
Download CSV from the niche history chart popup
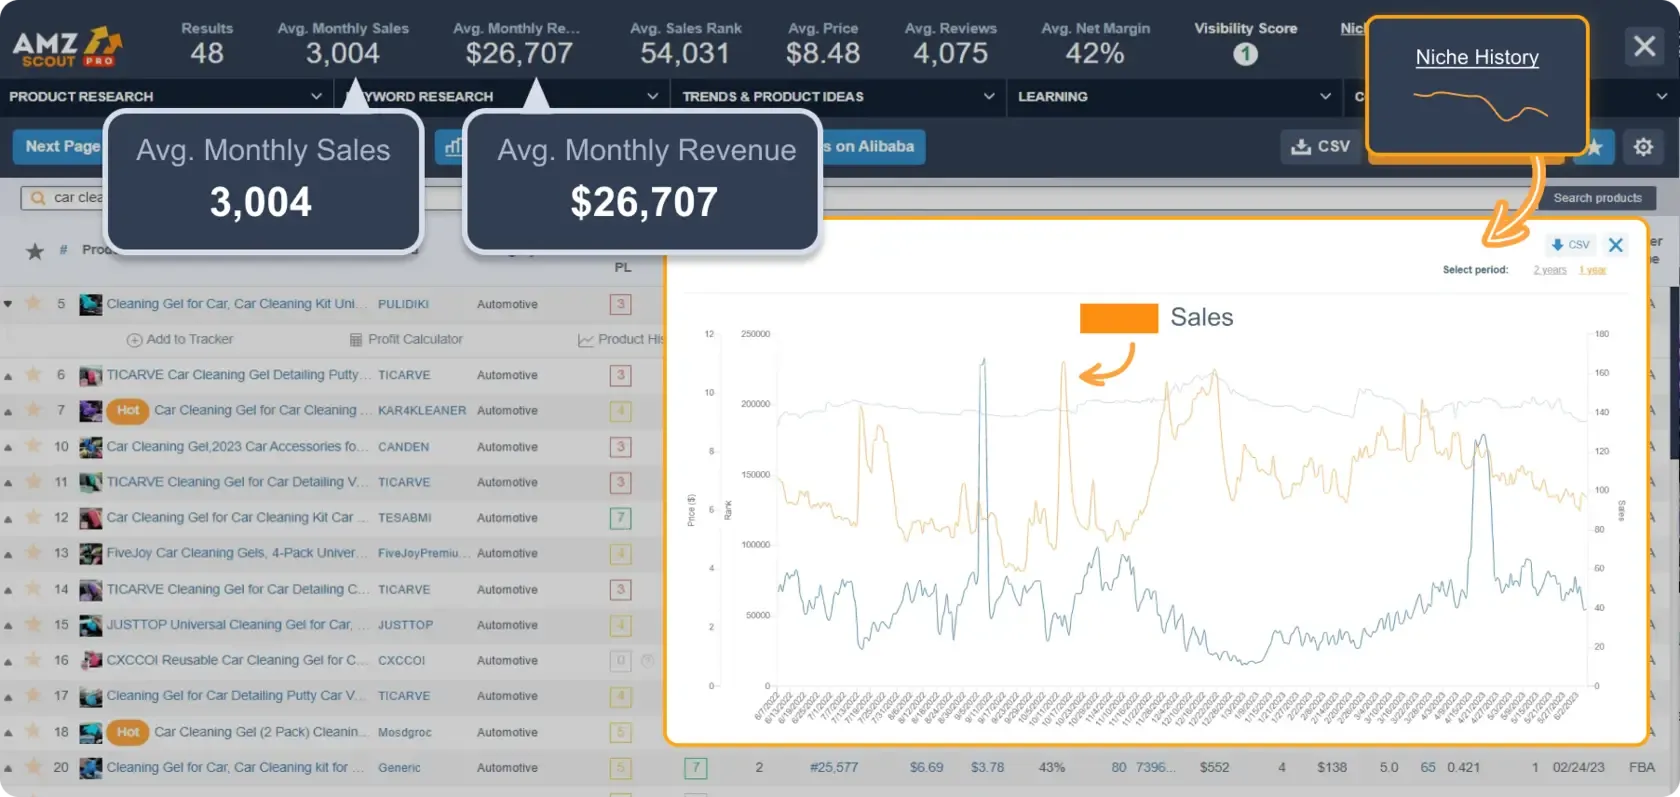point(1570,244)
